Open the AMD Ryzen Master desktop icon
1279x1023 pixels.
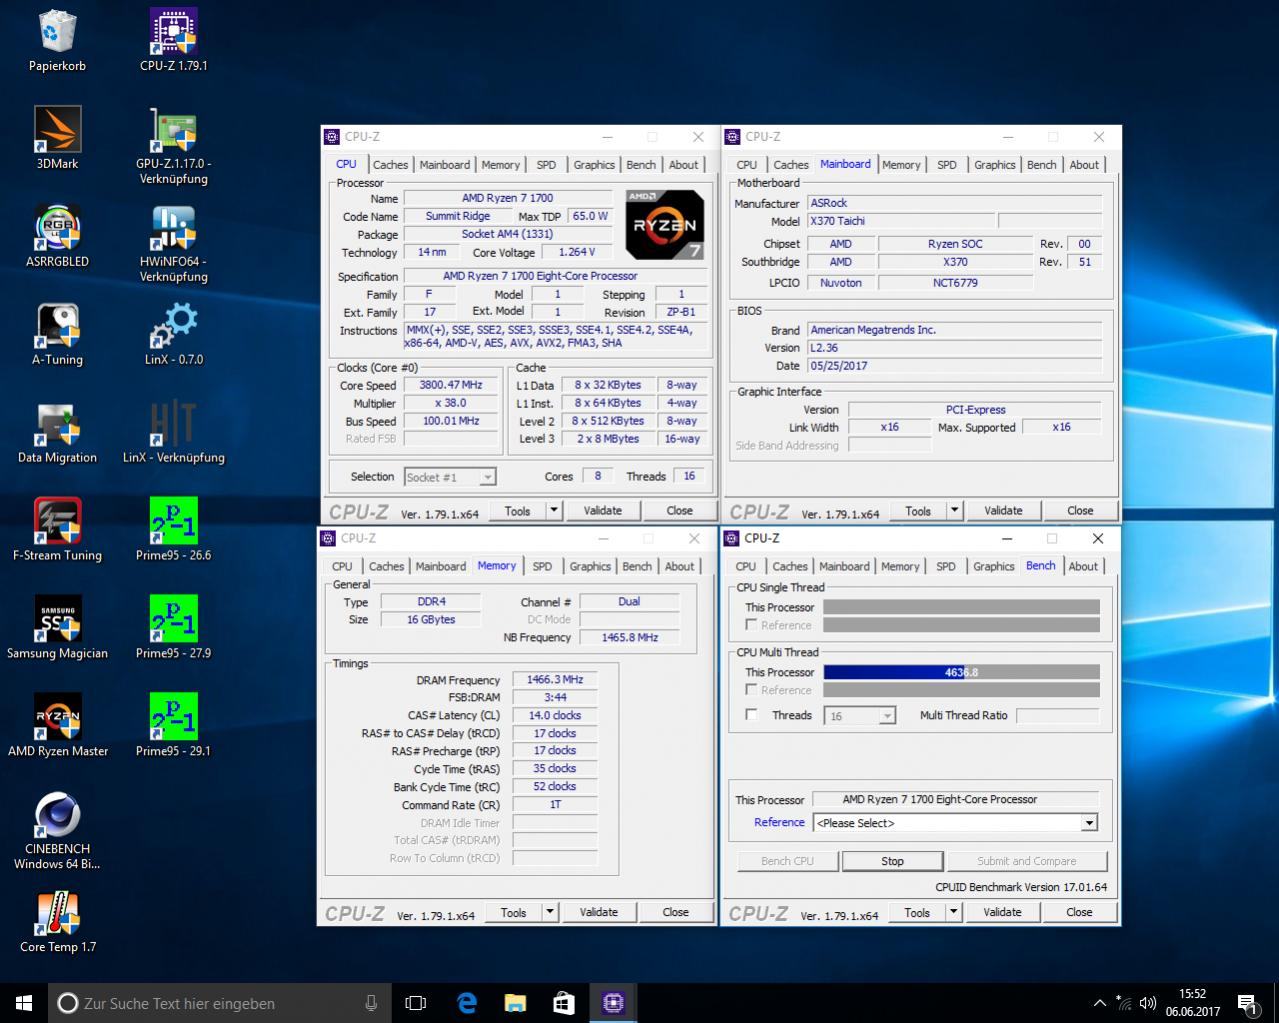click(x=57, y=726)
